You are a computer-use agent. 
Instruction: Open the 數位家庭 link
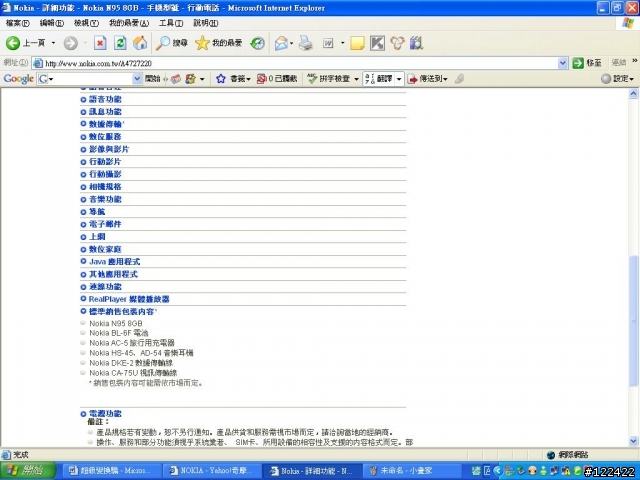click(x=105, y=249)
